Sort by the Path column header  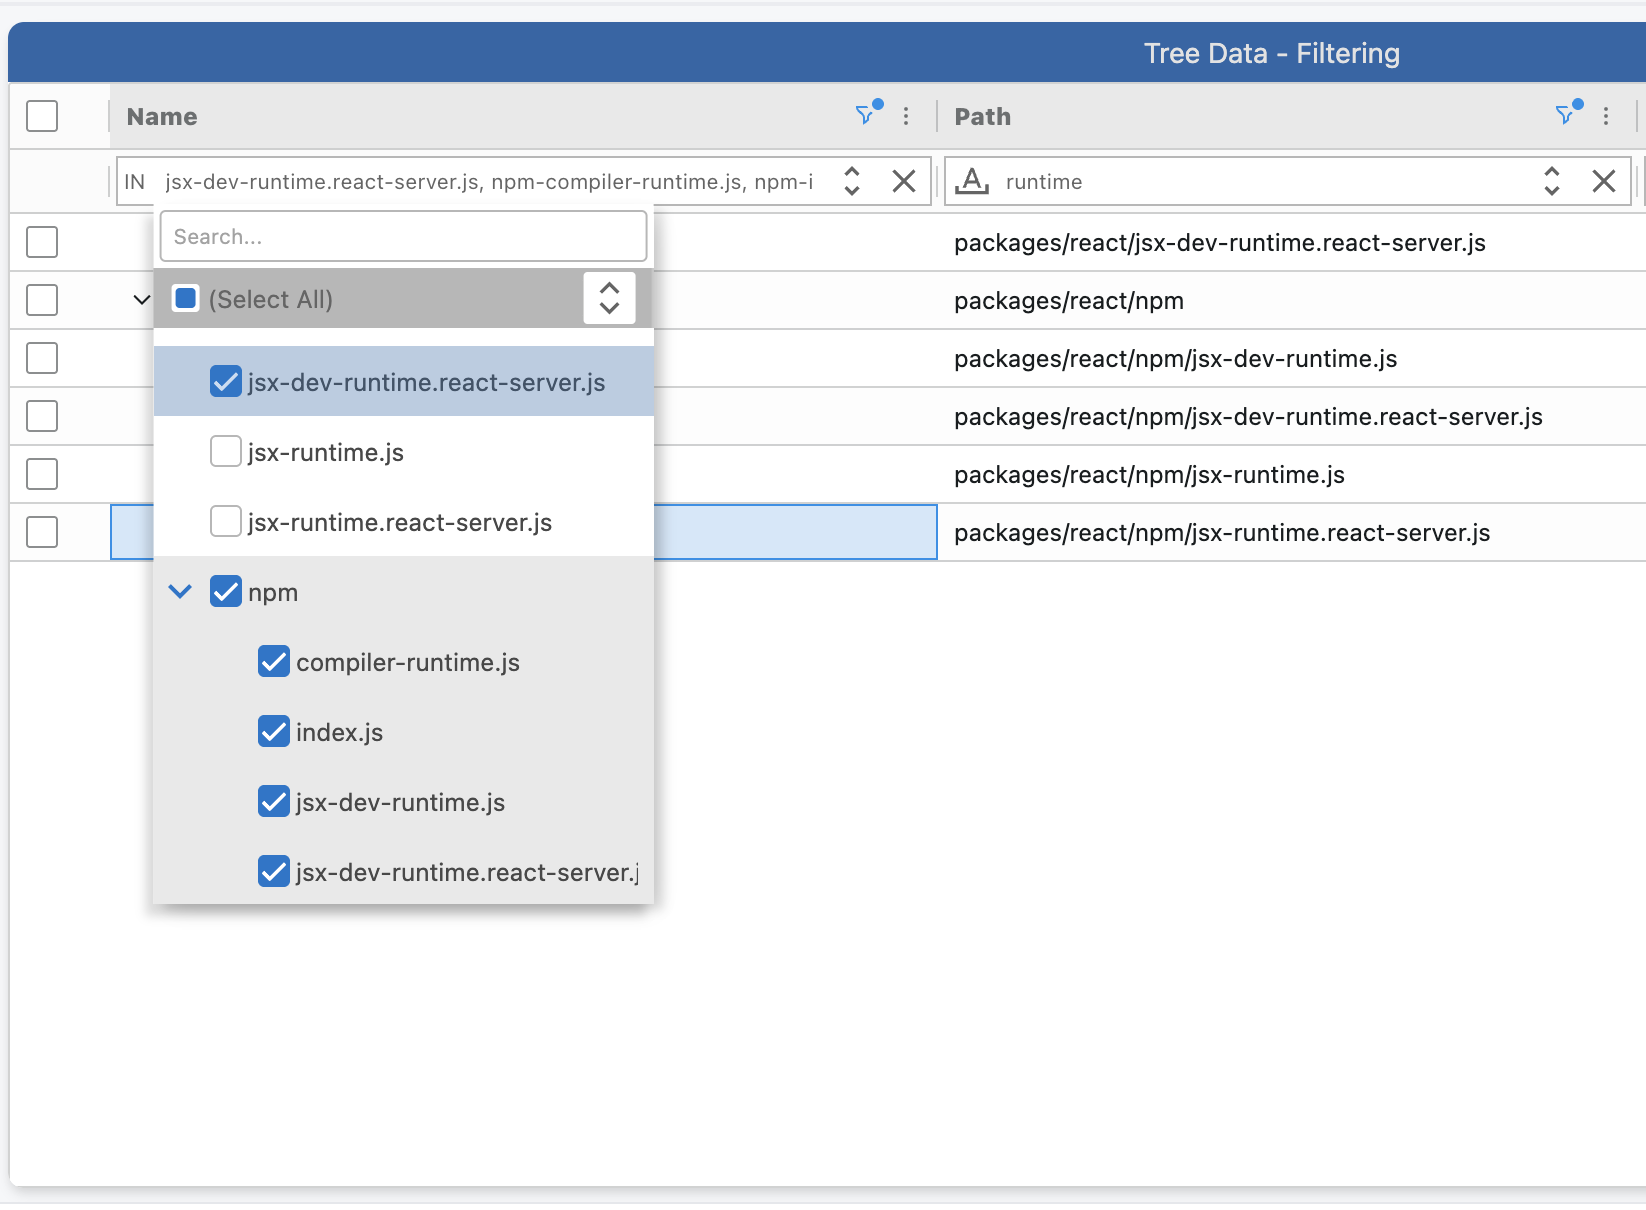pos(983,117)
